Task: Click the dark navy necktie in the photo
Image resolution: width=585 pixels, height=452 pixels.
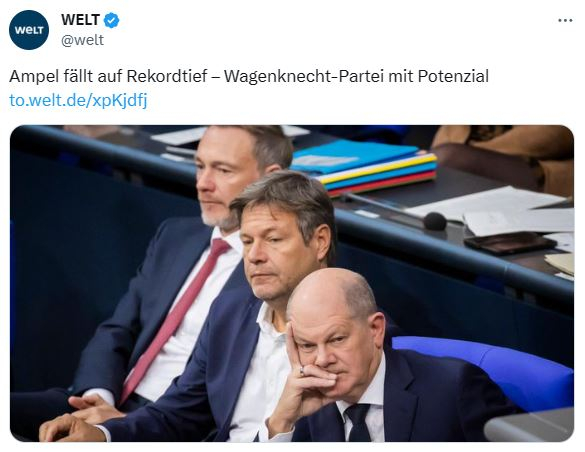Action: [x=357, y=421]
